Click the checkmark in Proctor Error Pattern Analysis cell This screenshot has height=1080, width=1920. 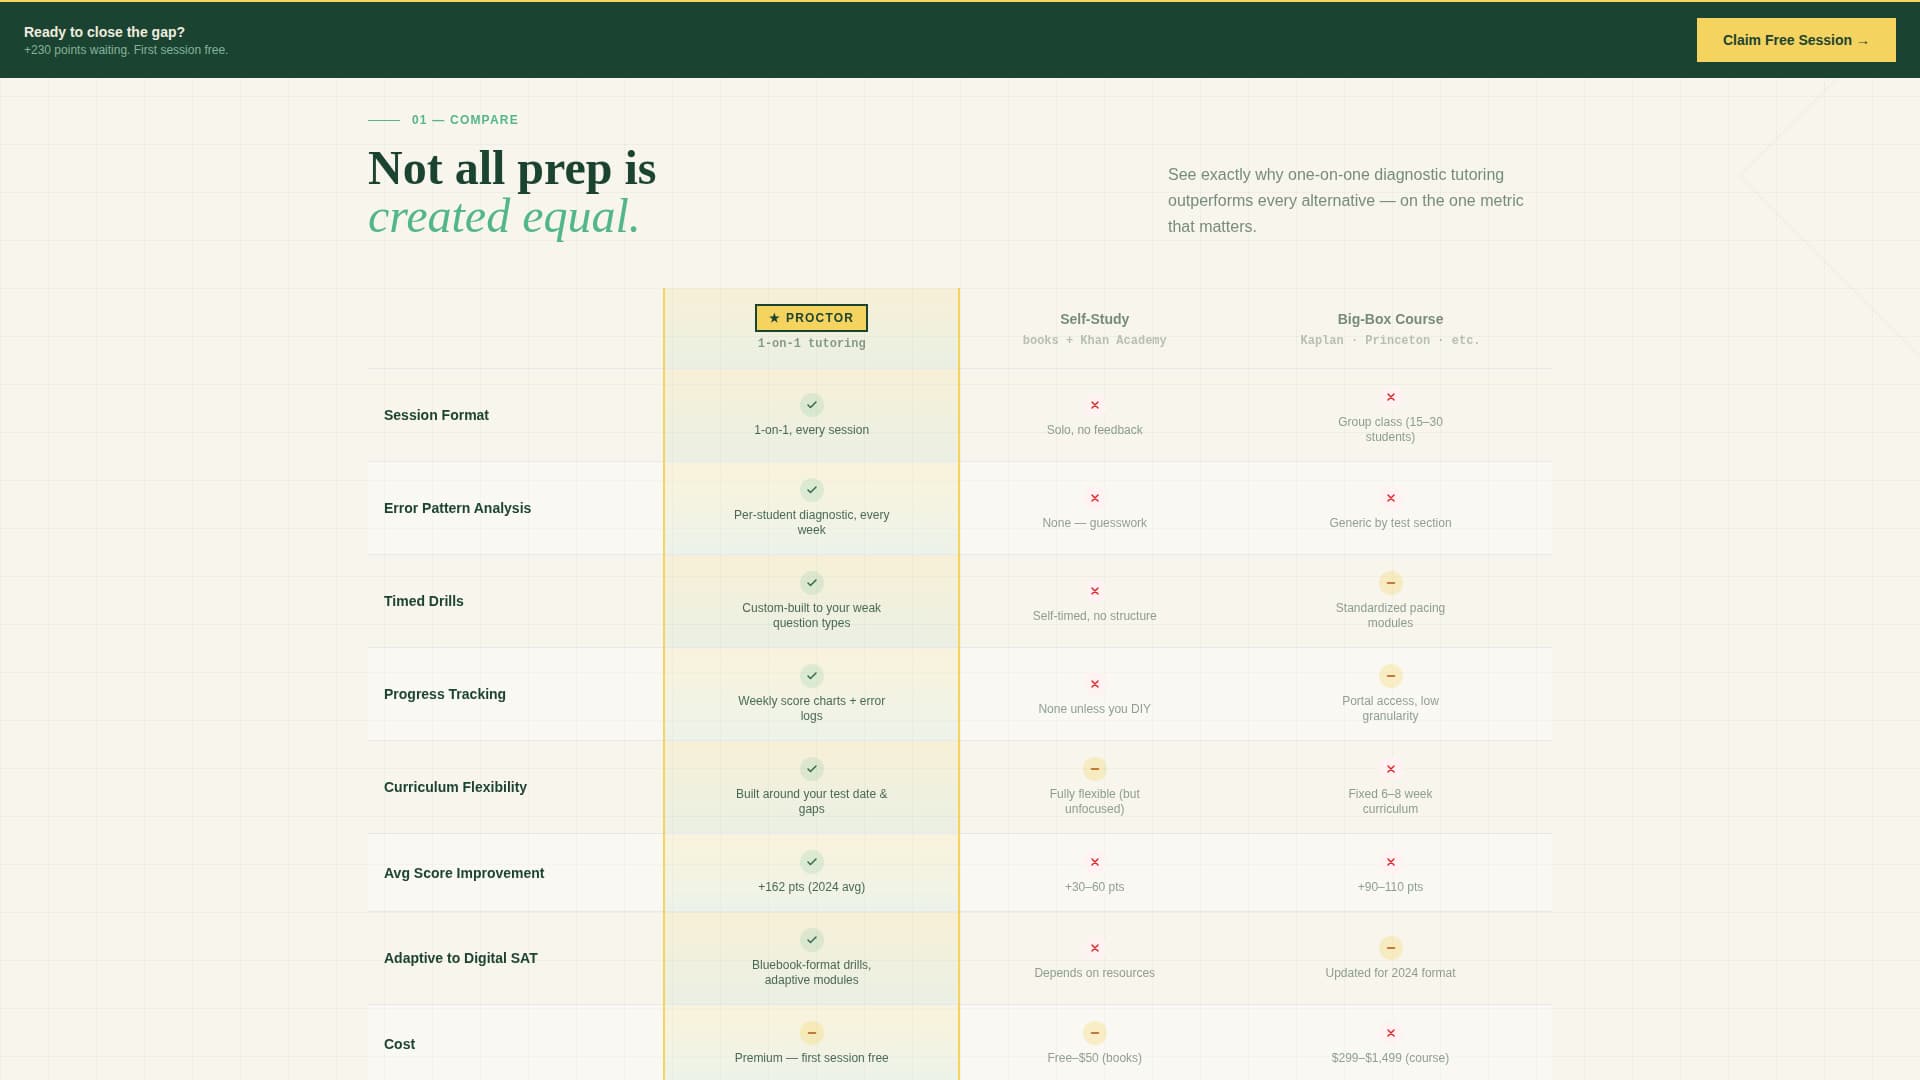(x=812, y=490)
